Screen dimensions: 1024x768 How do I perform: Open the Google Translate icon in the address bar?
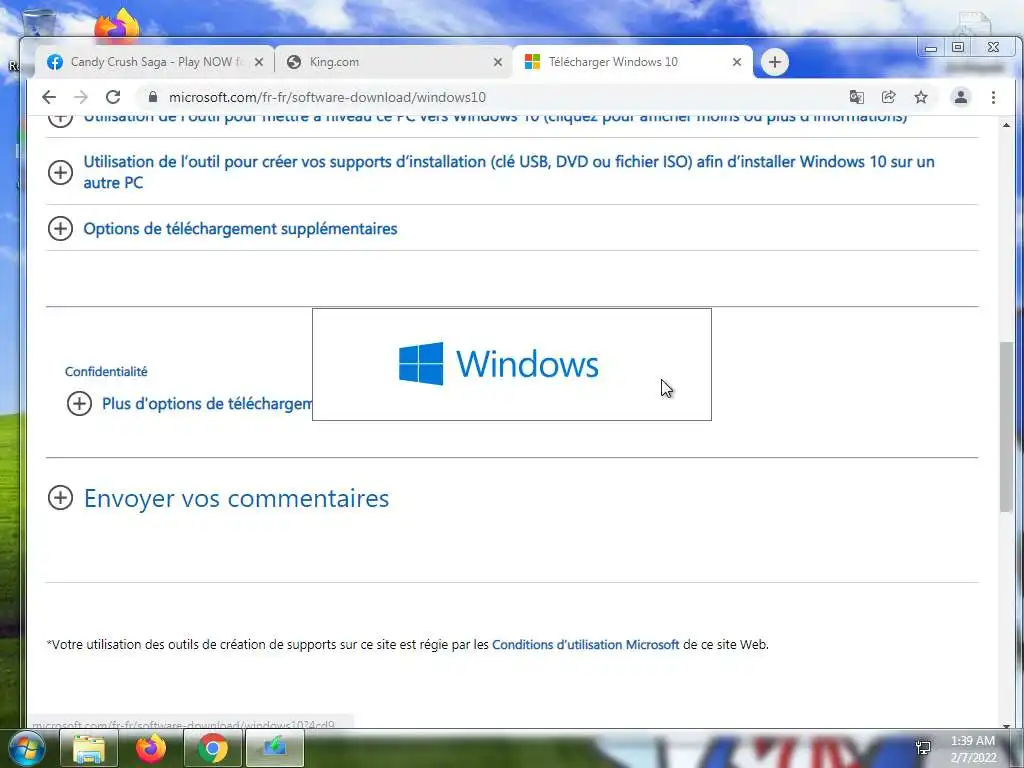(856, 97)
